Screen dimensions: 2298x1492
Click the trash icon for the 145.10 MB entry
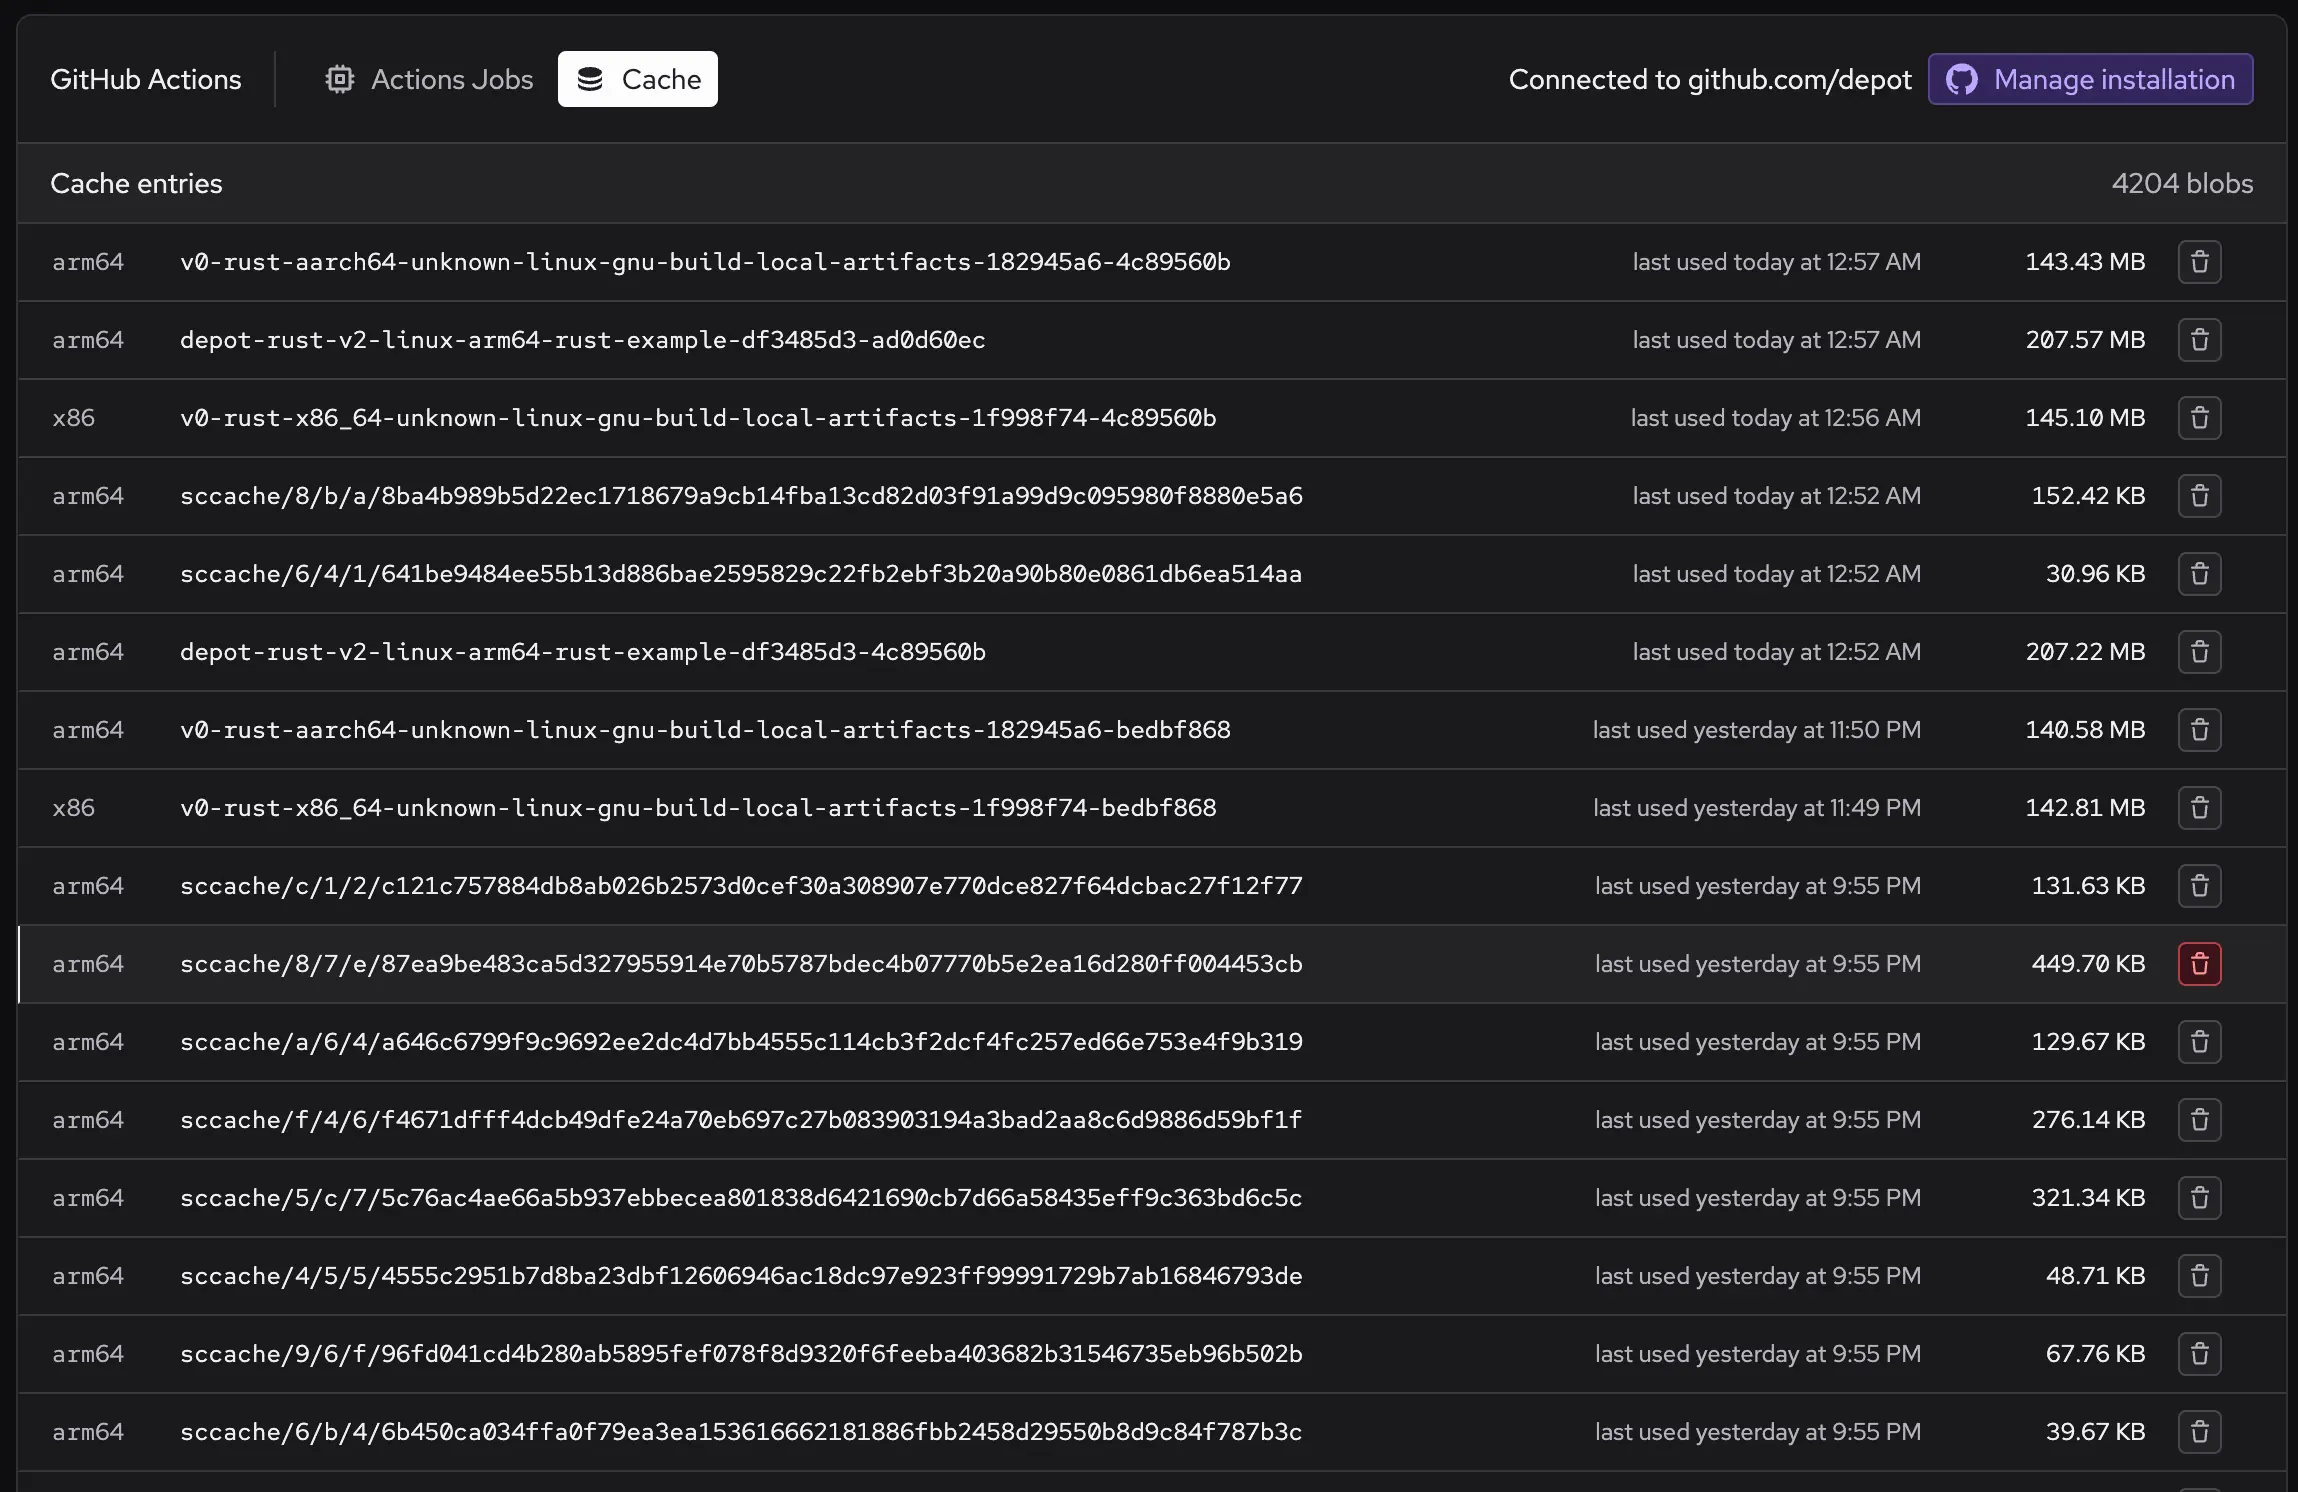2199,418
